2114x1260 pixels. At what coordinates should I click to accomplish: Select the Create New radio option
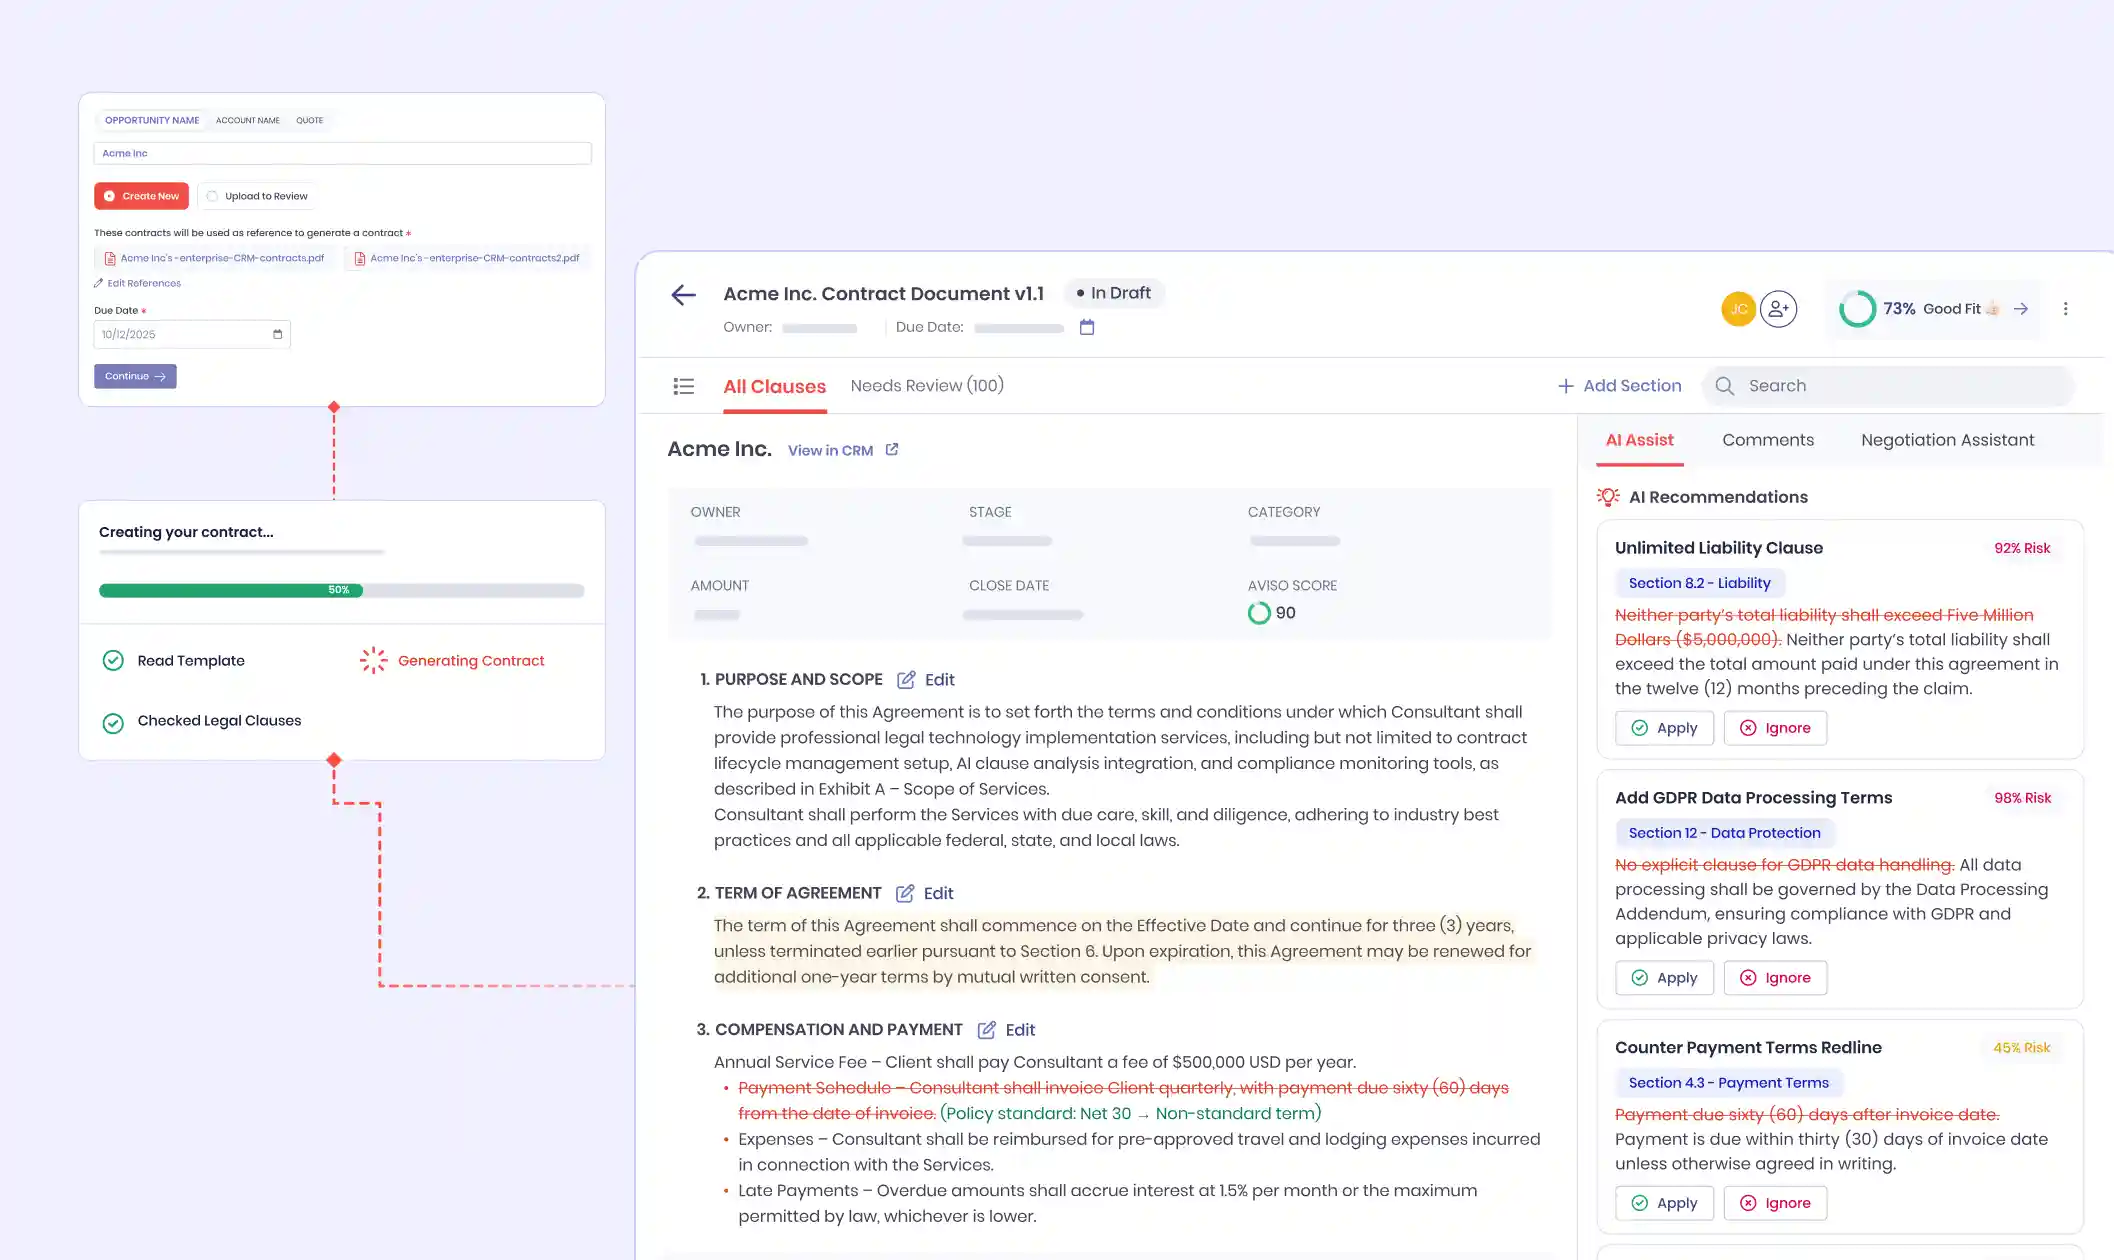point(141,196)
